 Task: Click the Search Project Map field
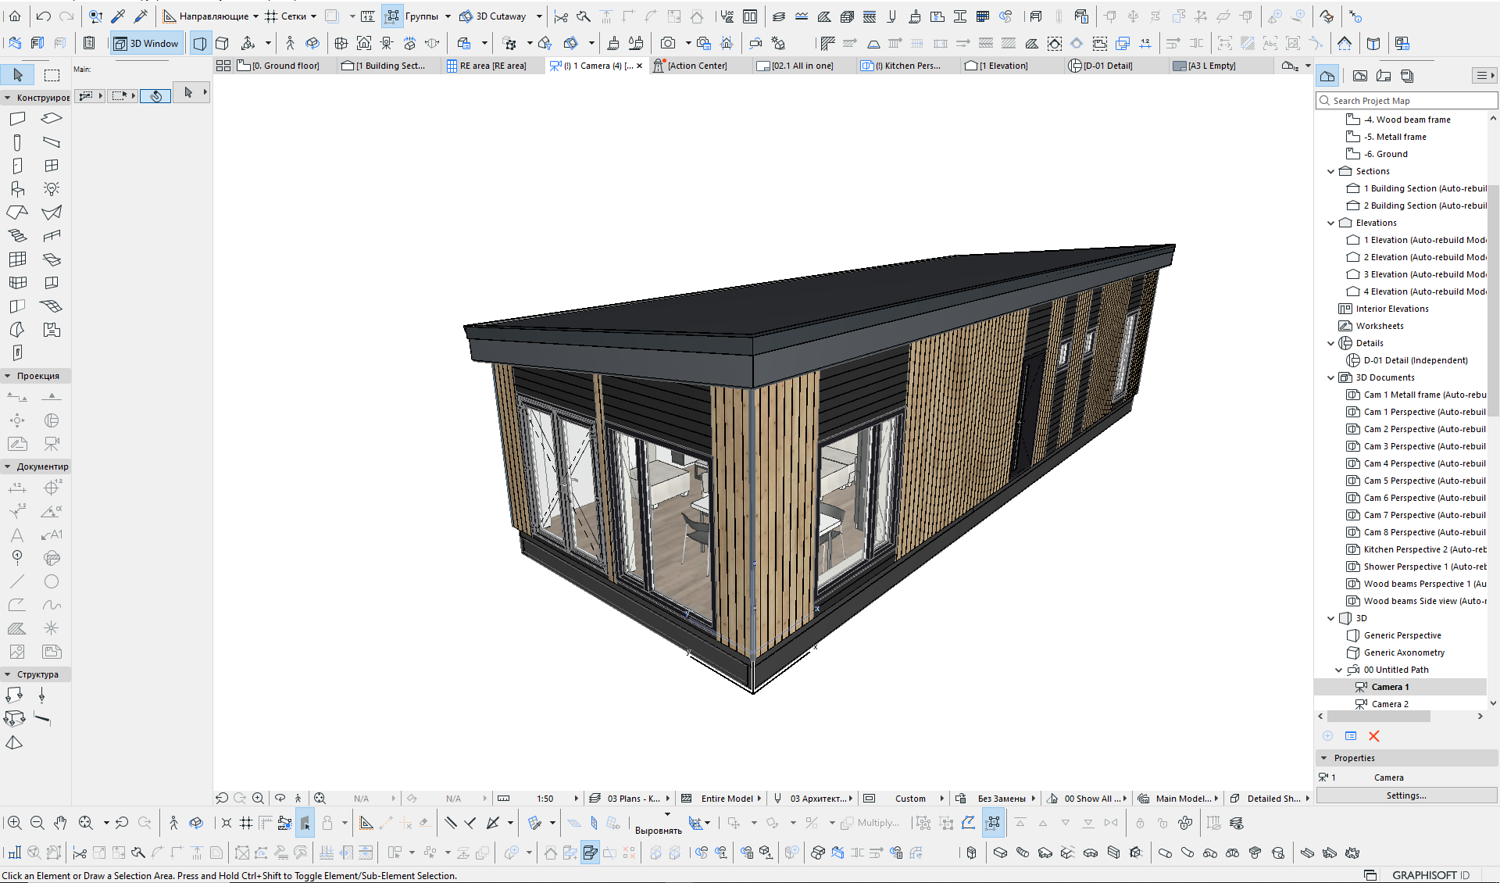pos(1407,100)
